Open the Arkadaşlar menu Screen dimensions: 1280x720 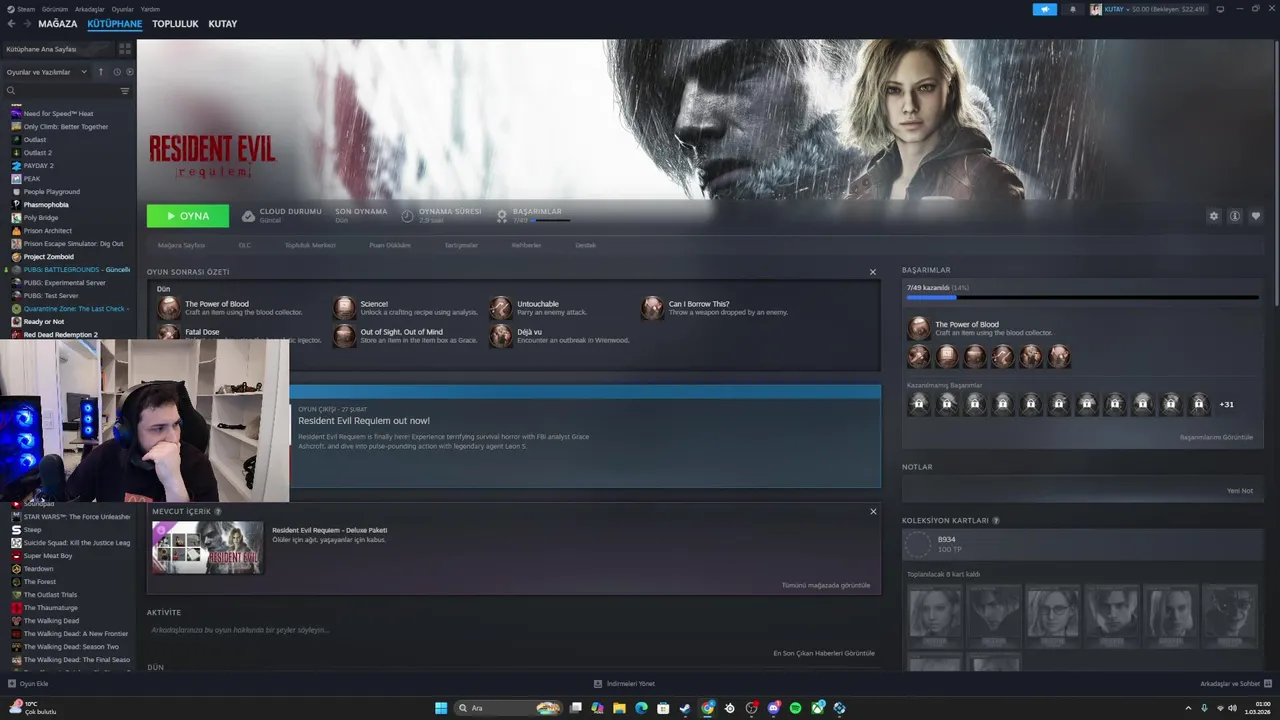click(90, 9)
